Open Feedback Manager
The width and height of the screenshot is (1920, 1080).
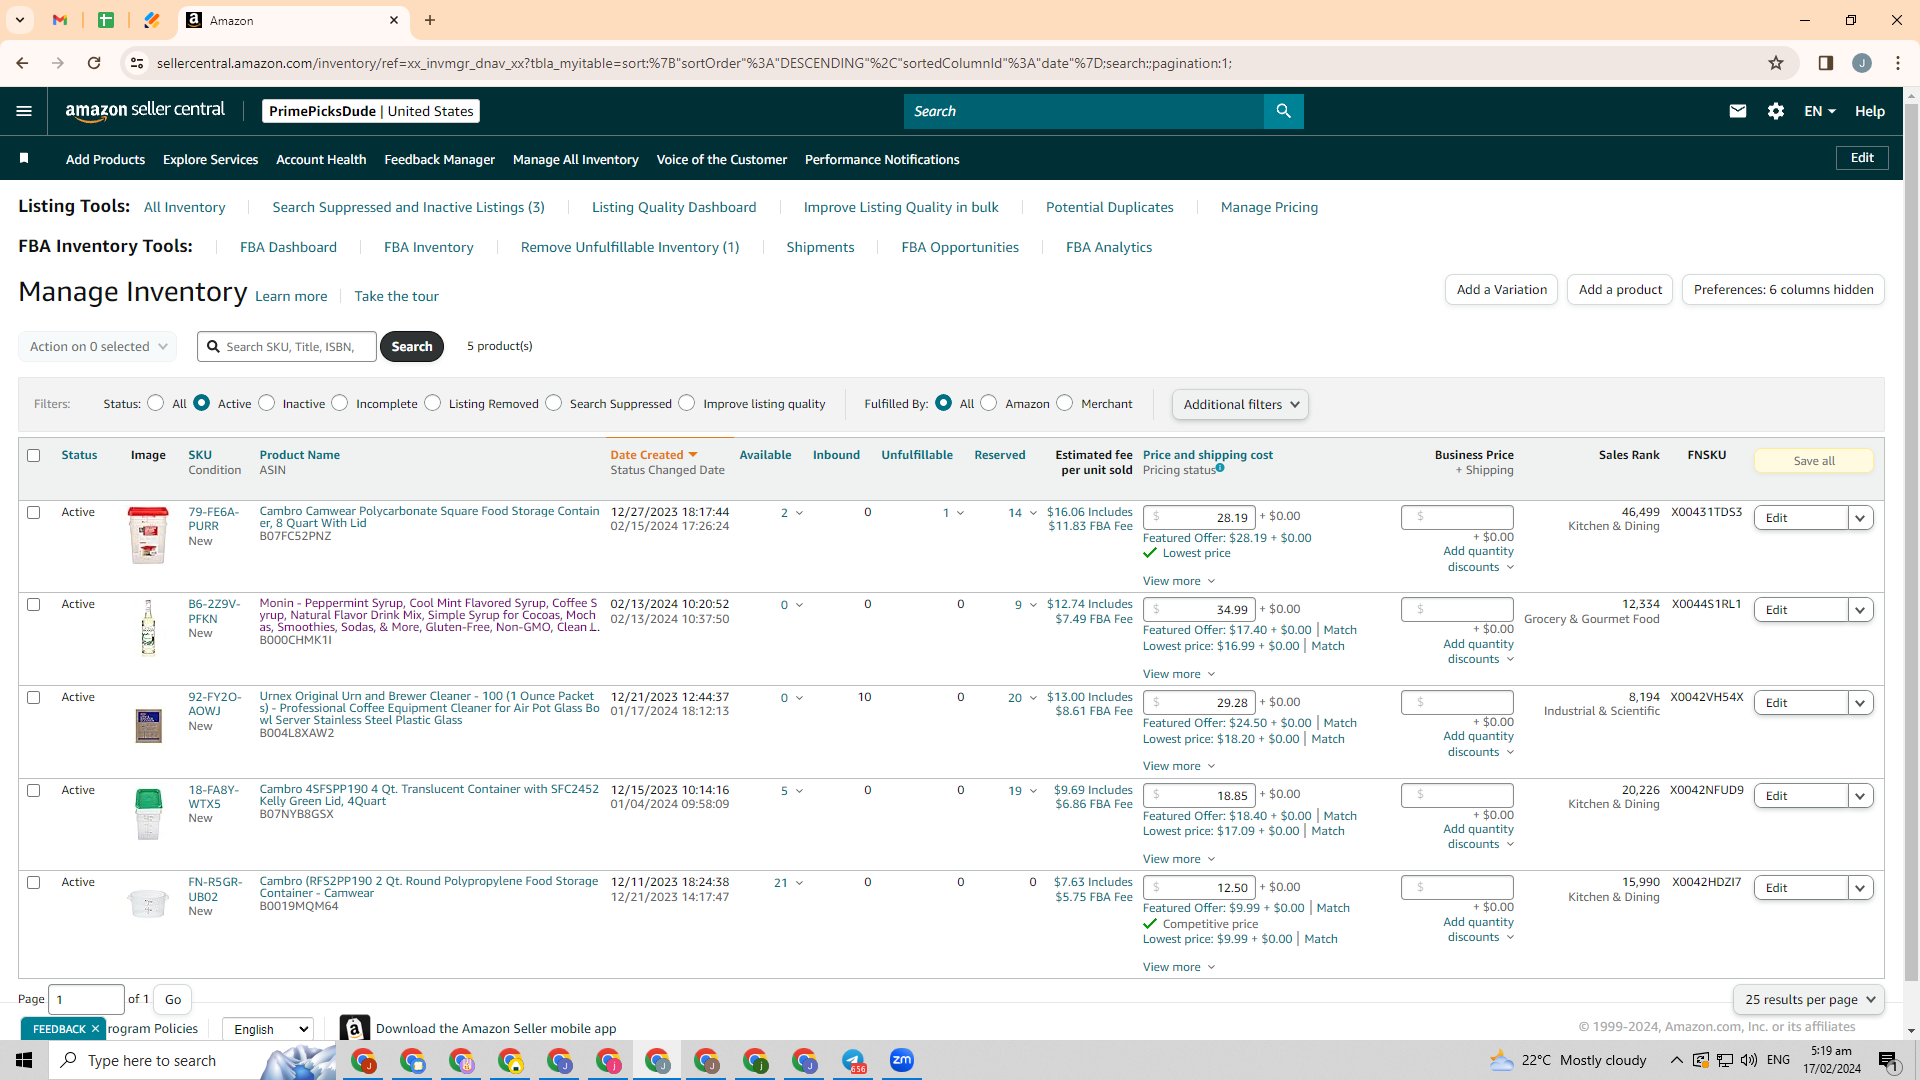[x=439, y=159]
